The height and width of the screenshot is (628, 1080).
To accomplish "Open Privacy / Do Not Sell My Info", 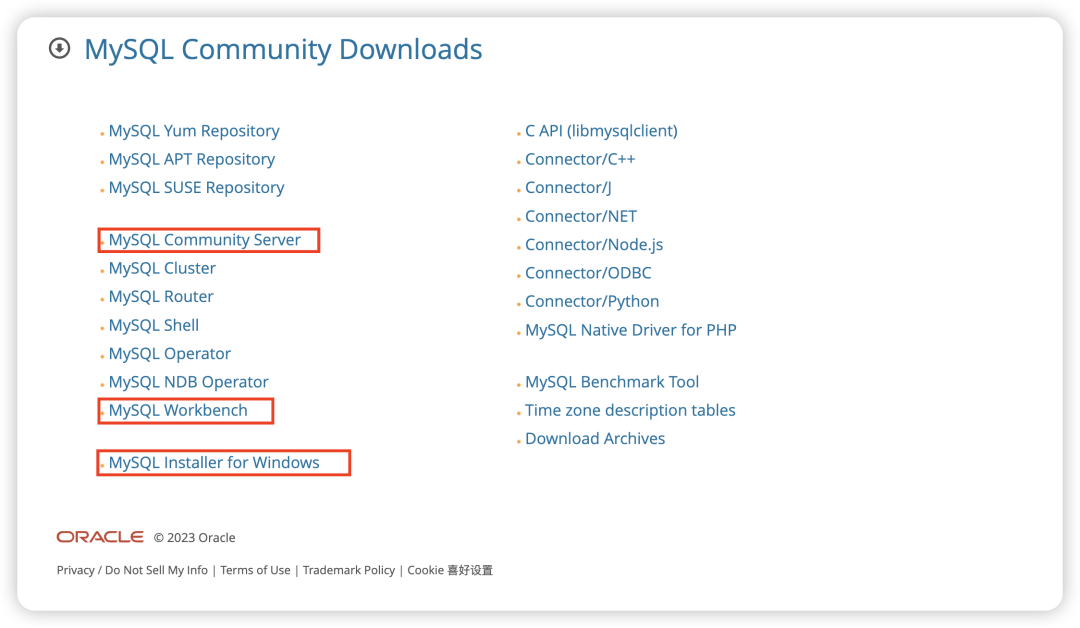I will (132, 570).
